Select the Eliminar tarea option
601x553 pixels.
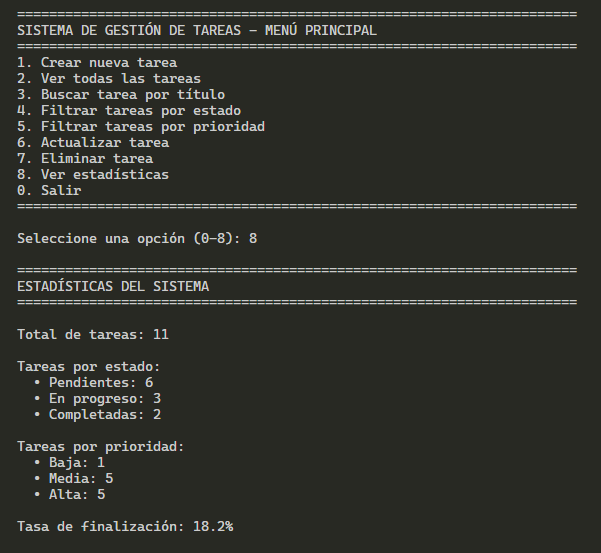85,158
